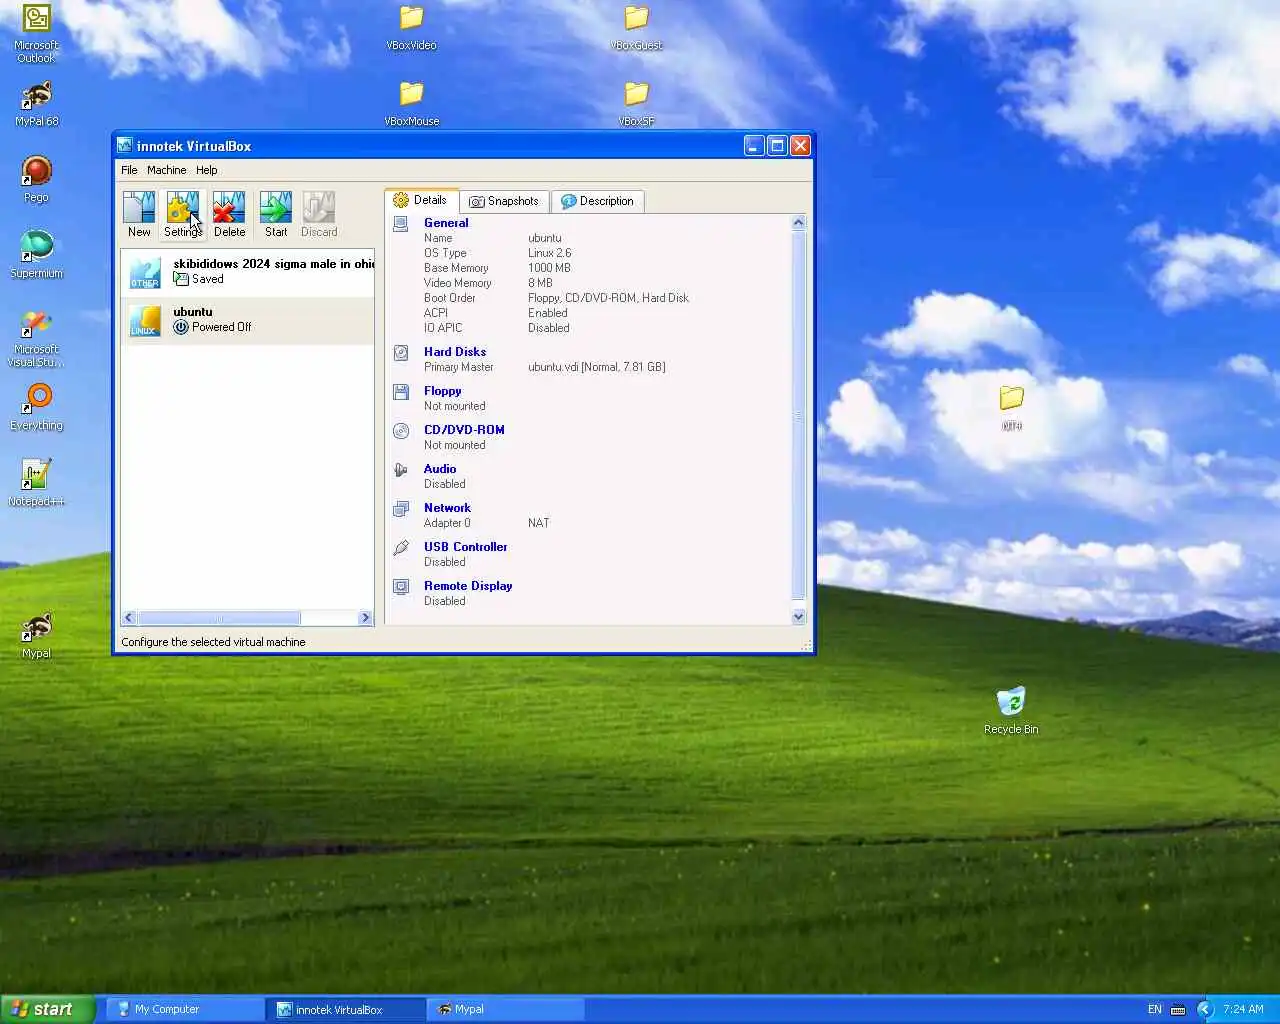Click the USB Controller section icon
Screen dimensions: 1280x1024
pos(401,547)
